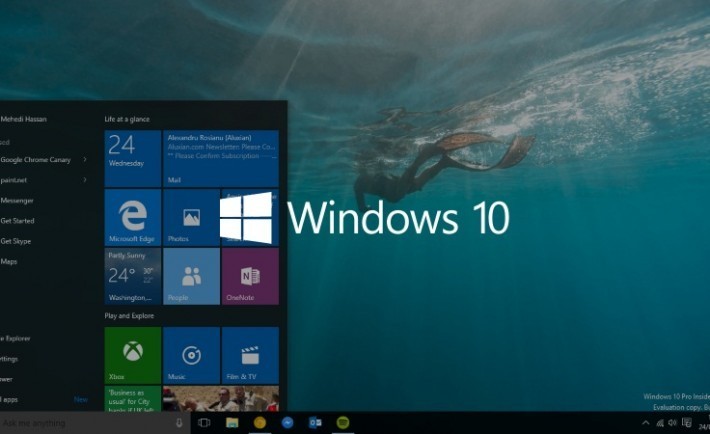Open Action Center notifications icon
The image size is (710, 434).
tap(686, 423)
